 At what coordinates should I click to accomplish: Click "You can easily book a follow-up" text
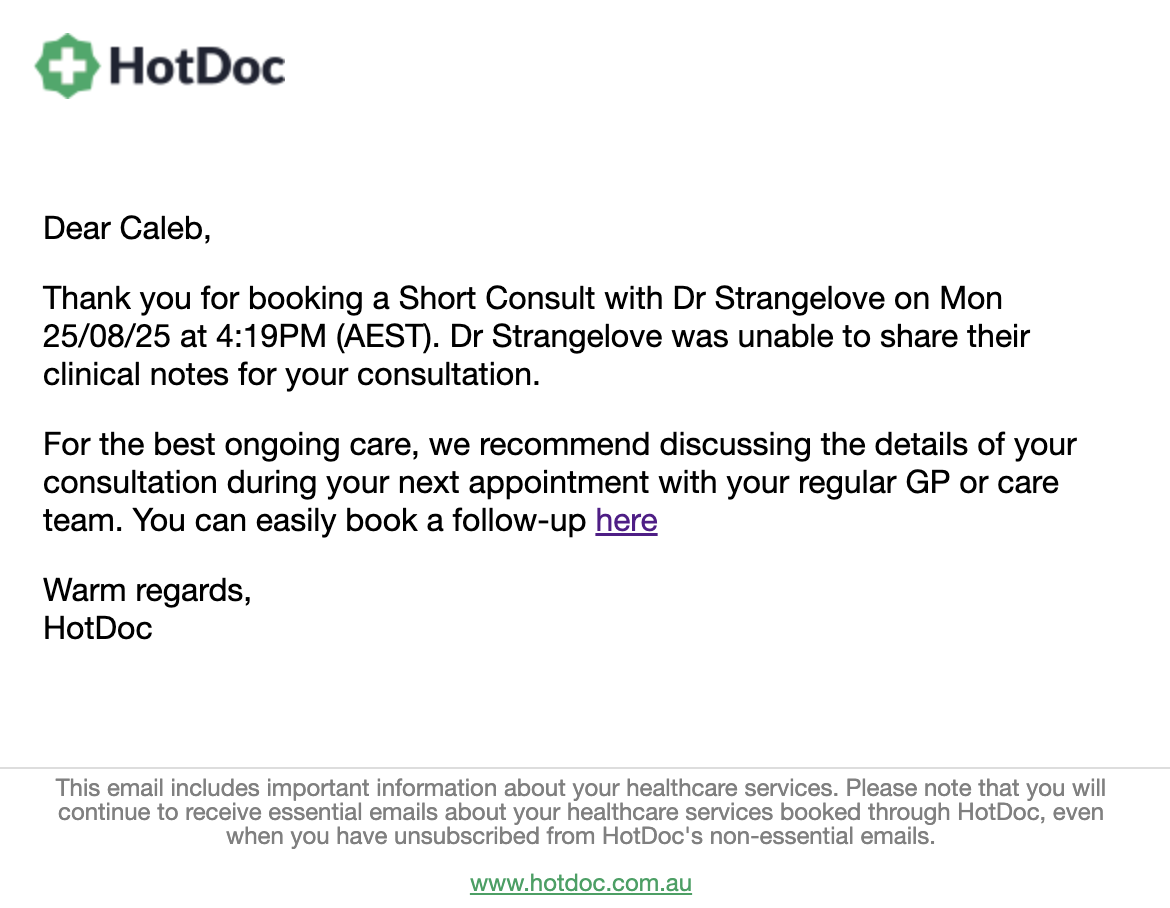coord(360,521)
